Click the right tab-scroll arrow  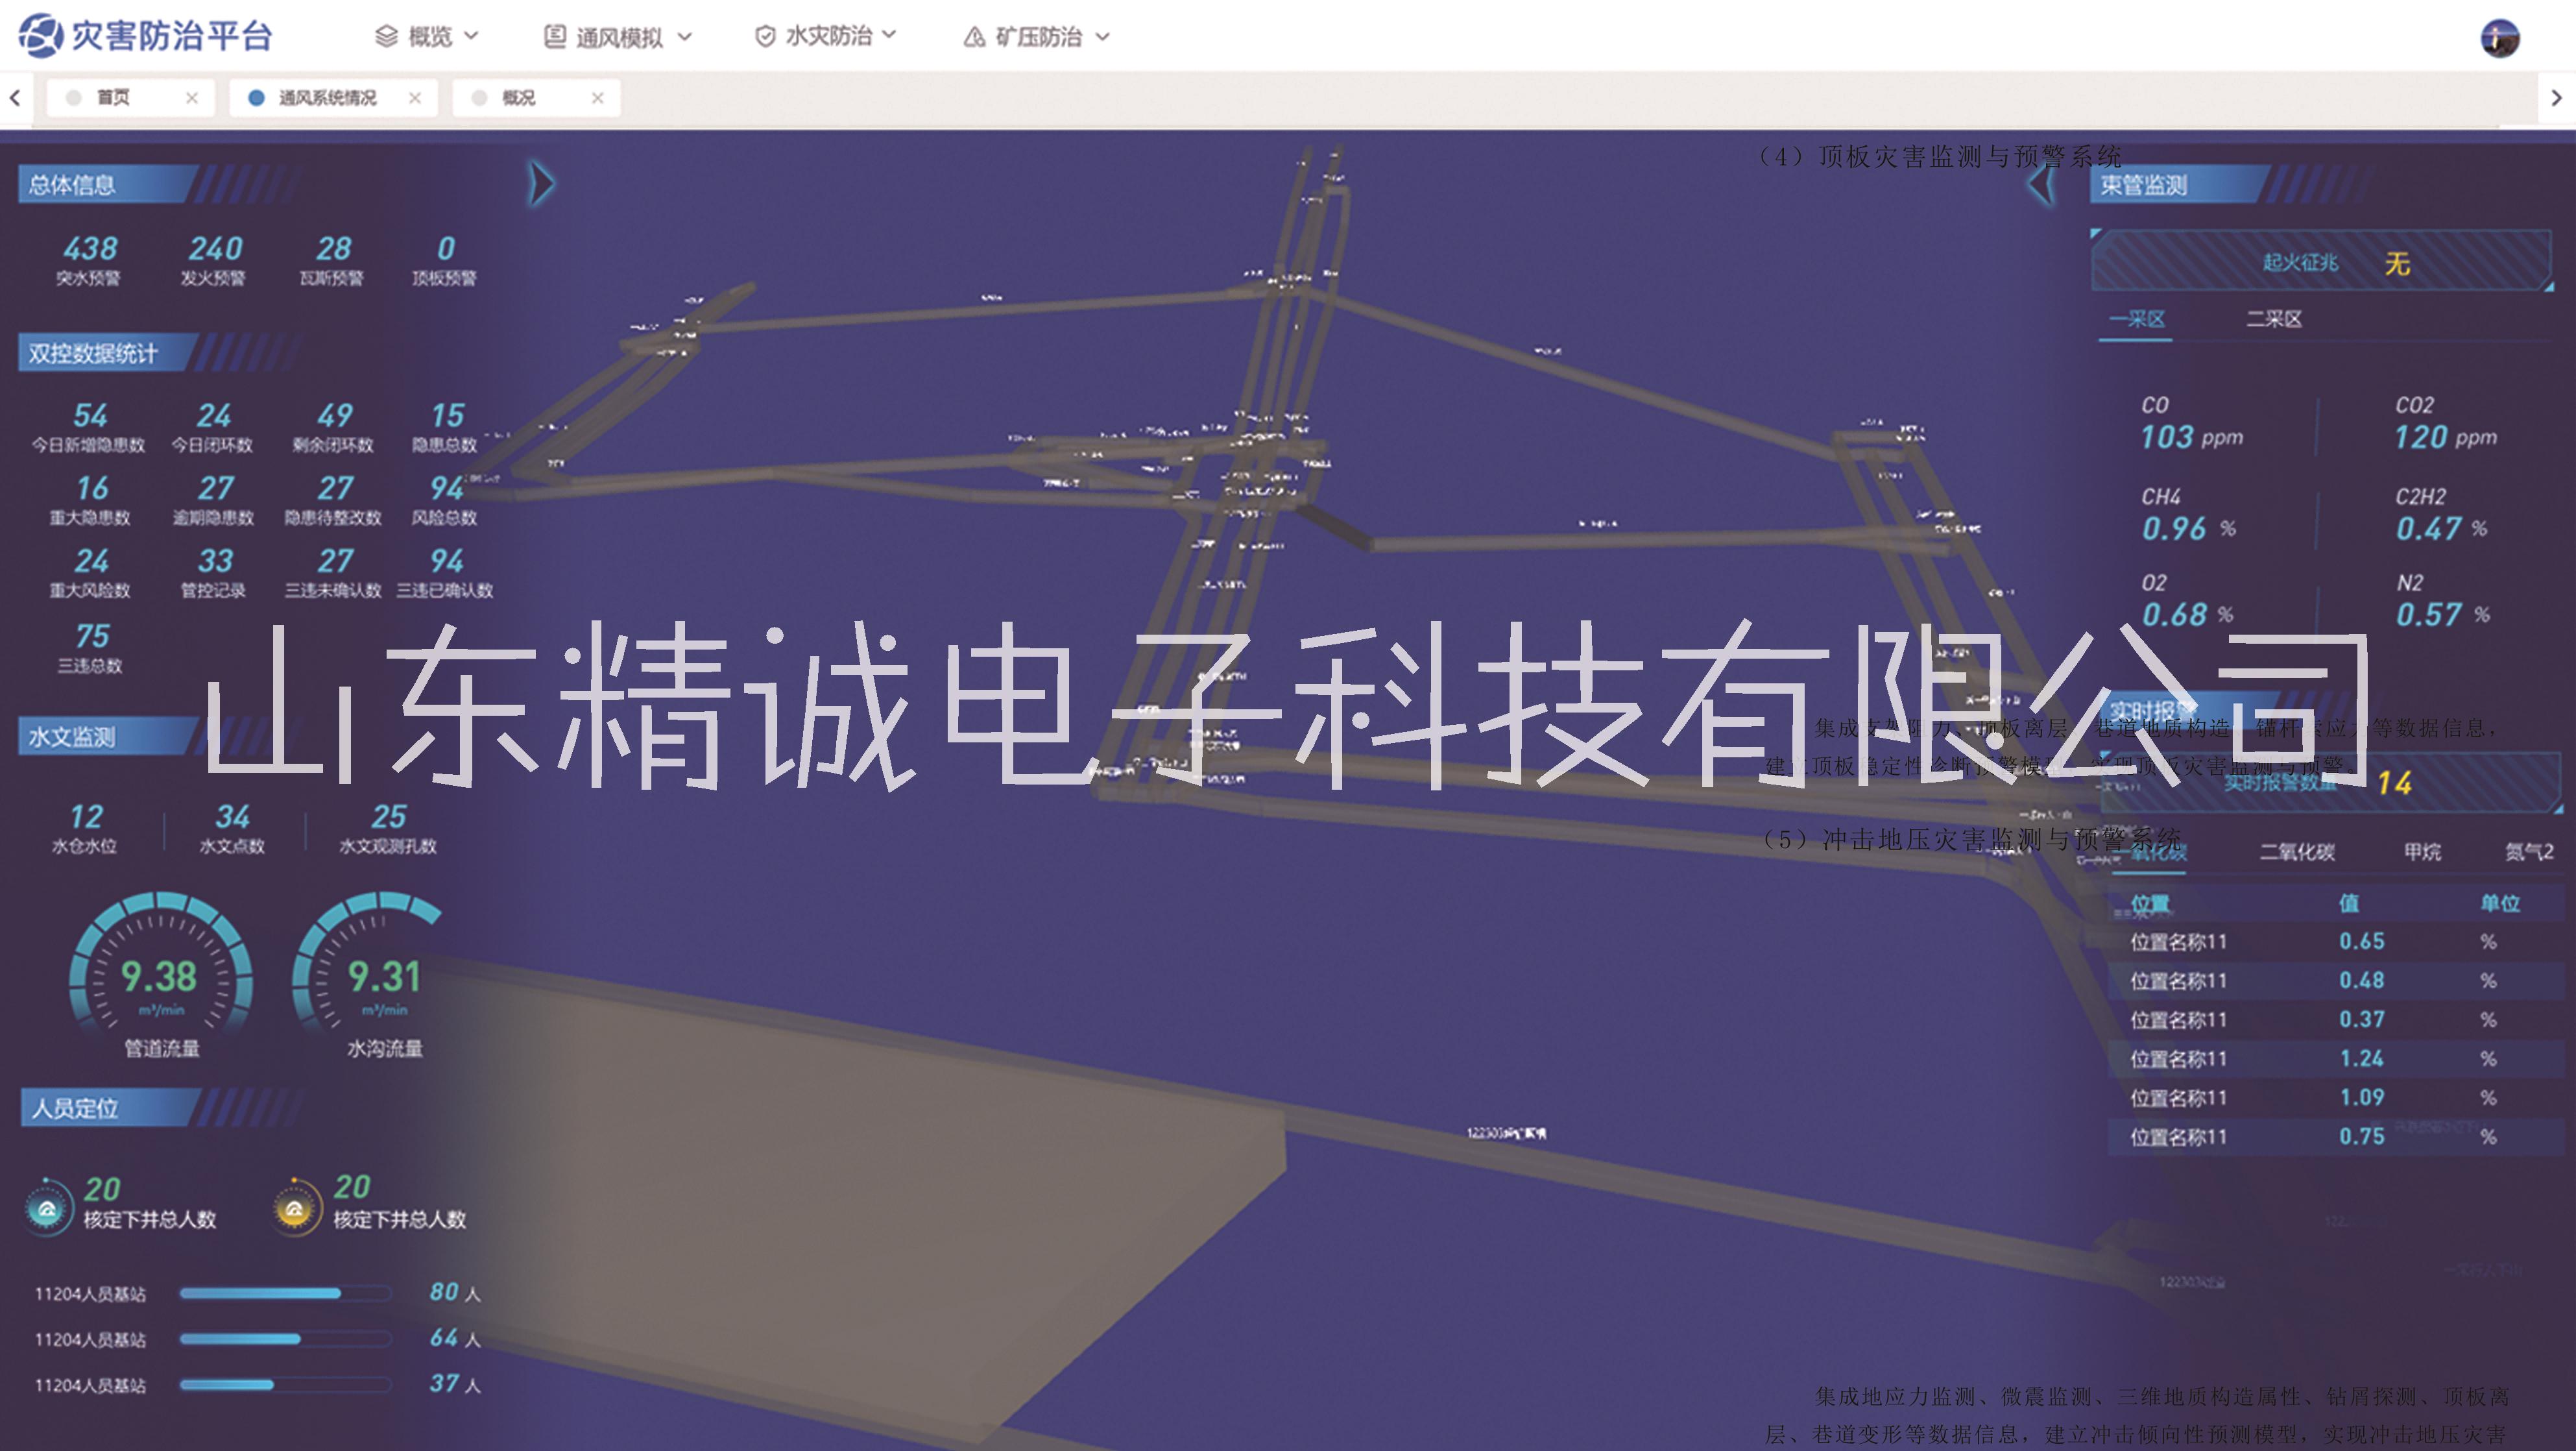[2556, 98]
